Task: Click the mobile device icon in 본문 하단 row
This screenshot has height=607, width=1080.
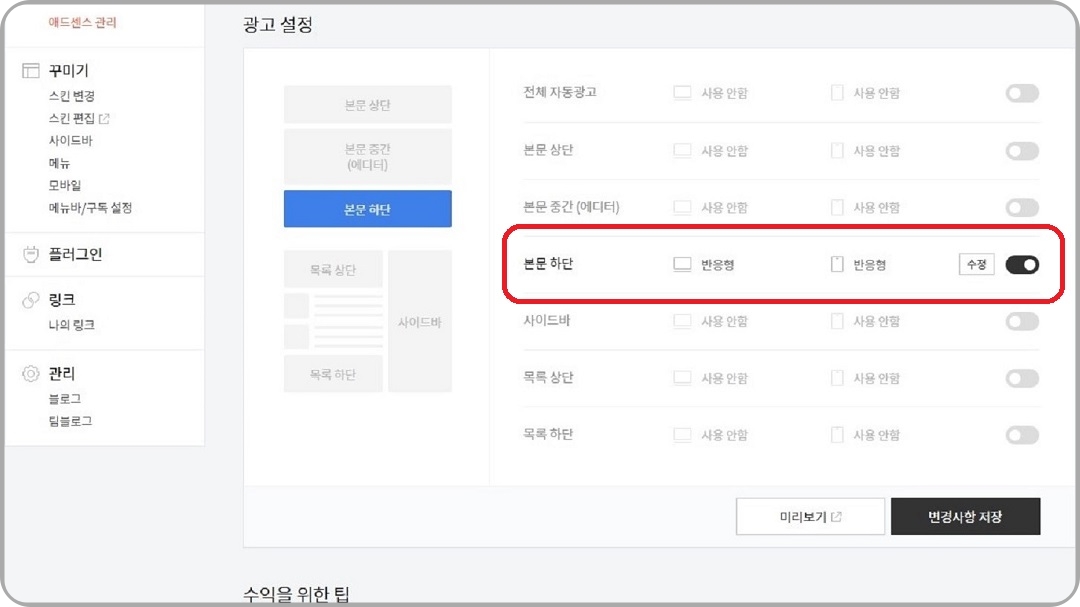Action: 837,264
